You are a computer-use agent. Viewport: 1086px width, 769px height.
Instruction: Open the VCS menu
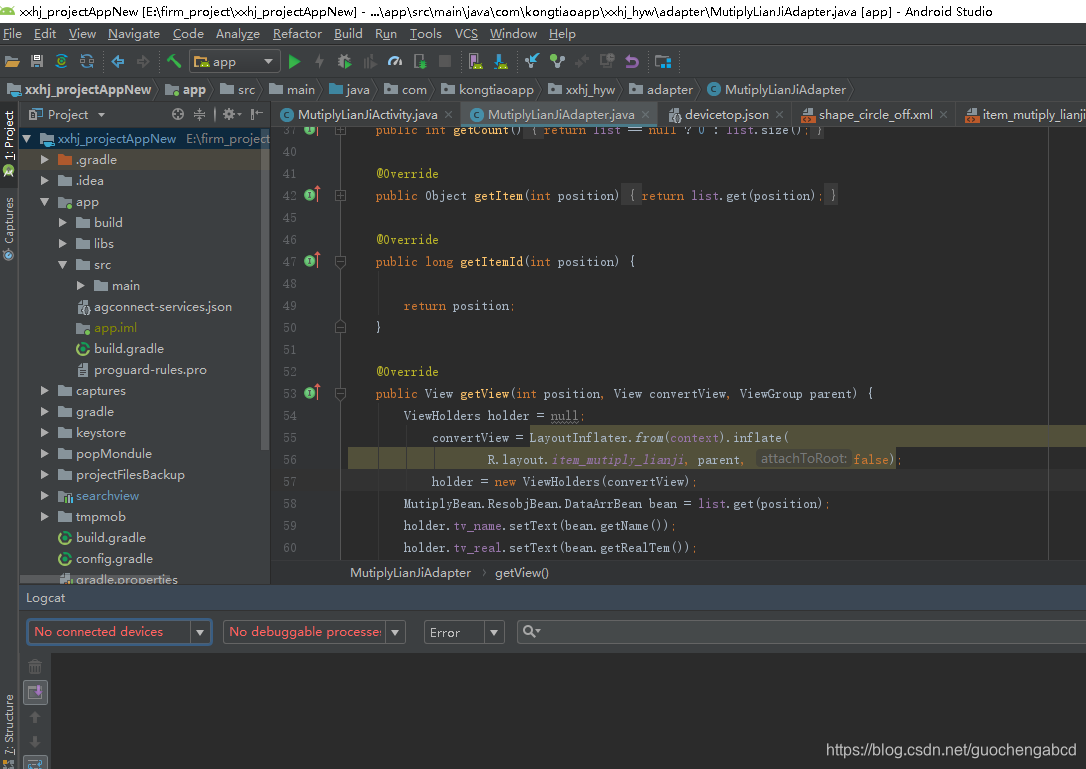pyautogui.click(x=466, y=34)
